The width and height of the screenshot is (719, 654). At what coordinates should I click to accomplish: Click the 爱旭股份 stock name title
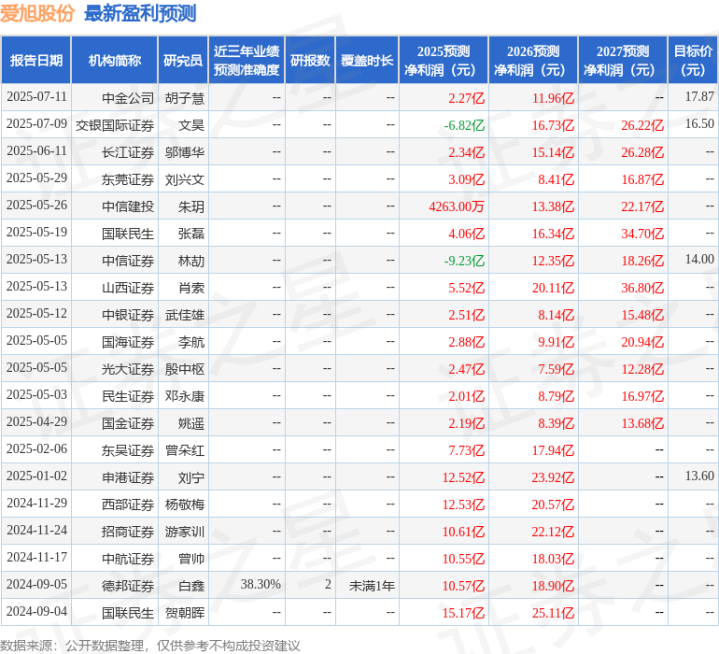(x=39, y=14)
